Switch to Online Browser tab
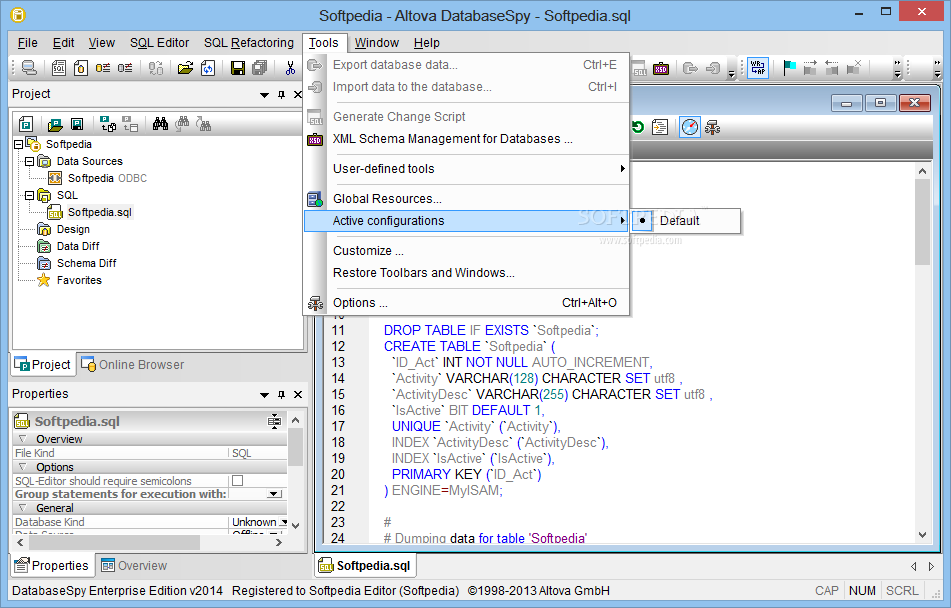 [133, 365]
